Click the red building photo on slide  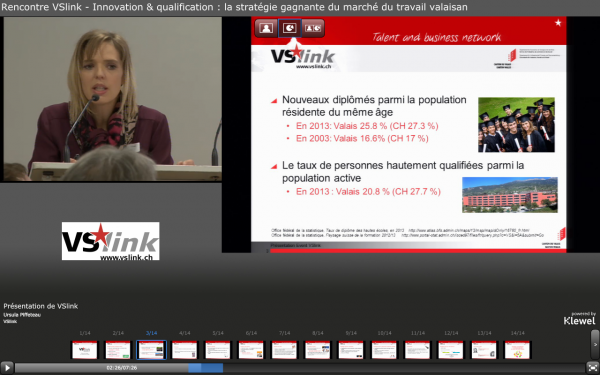click(x=510, y=195)
